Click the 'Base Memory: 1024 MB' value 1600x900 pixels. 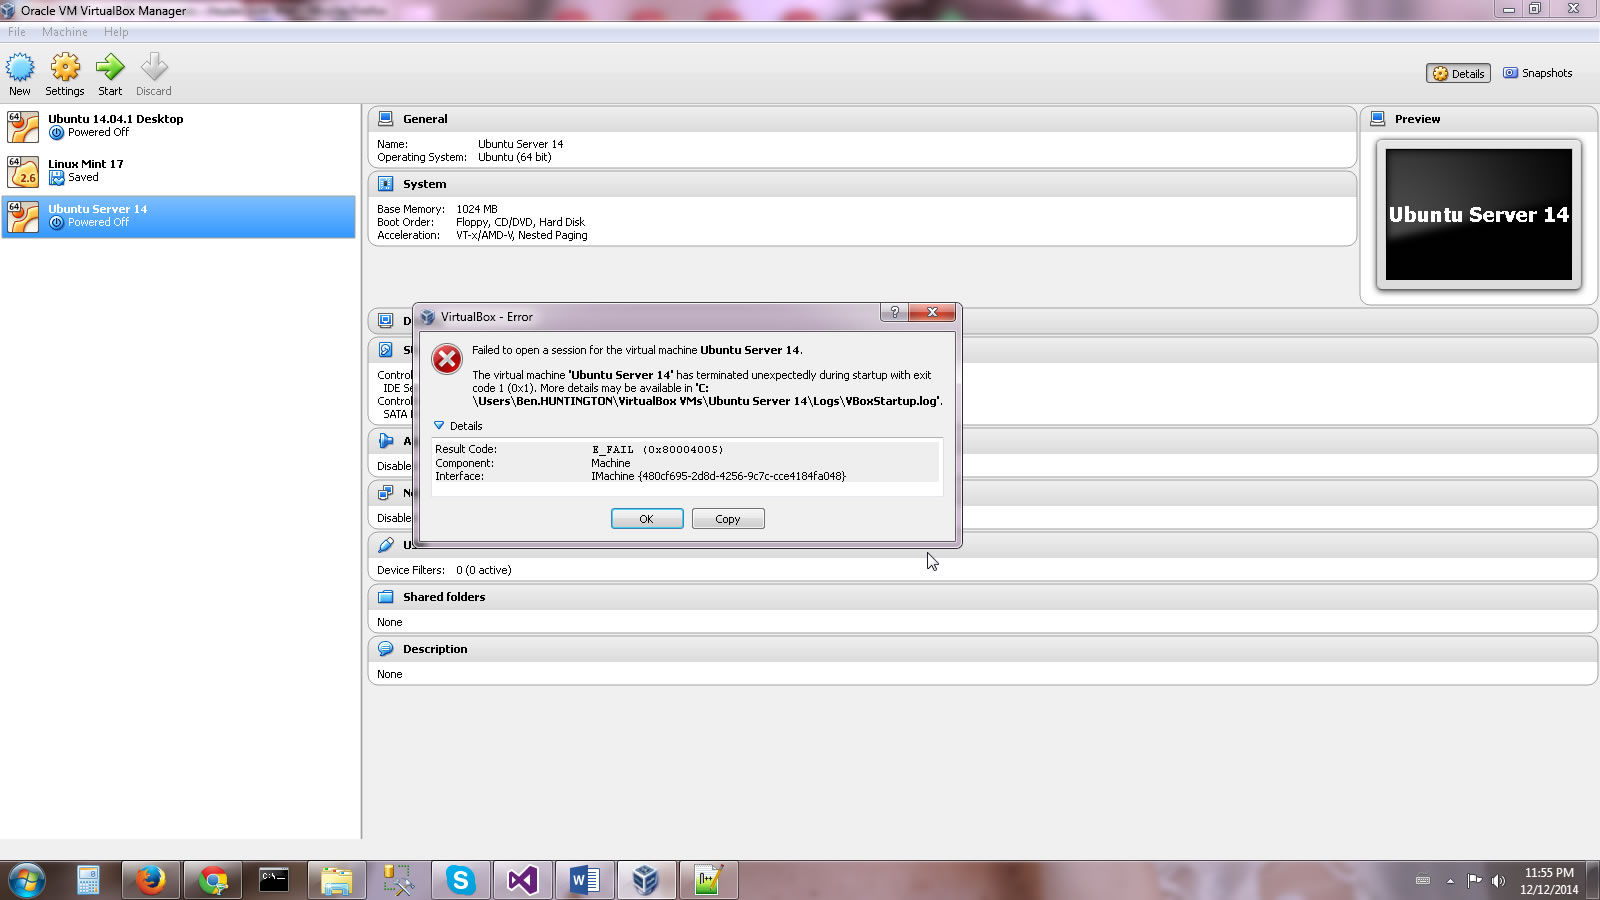click(x=477, y=209)
